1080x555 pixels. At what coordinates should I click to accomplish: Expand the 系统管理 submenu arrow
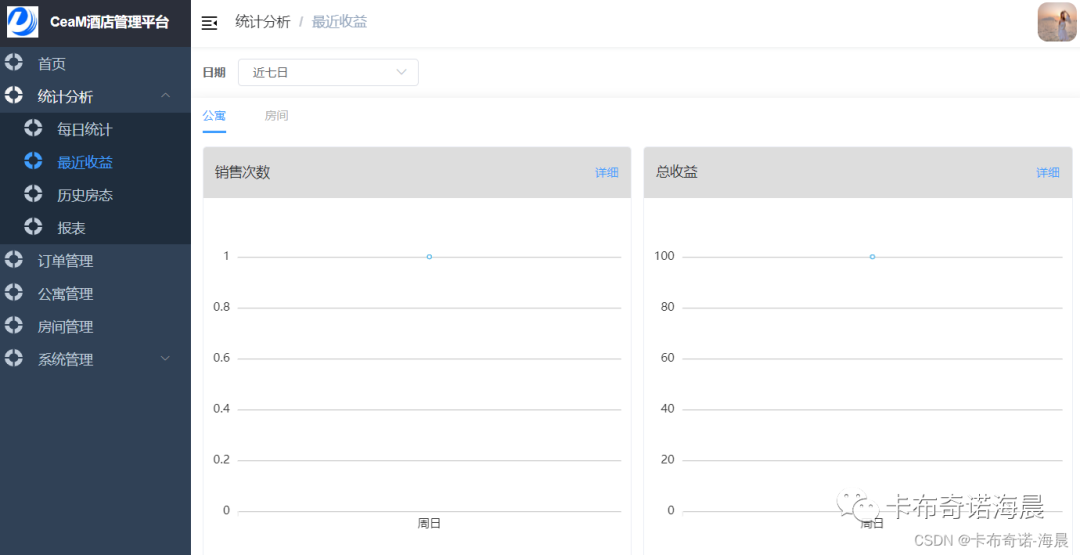(x=166, y=359)
